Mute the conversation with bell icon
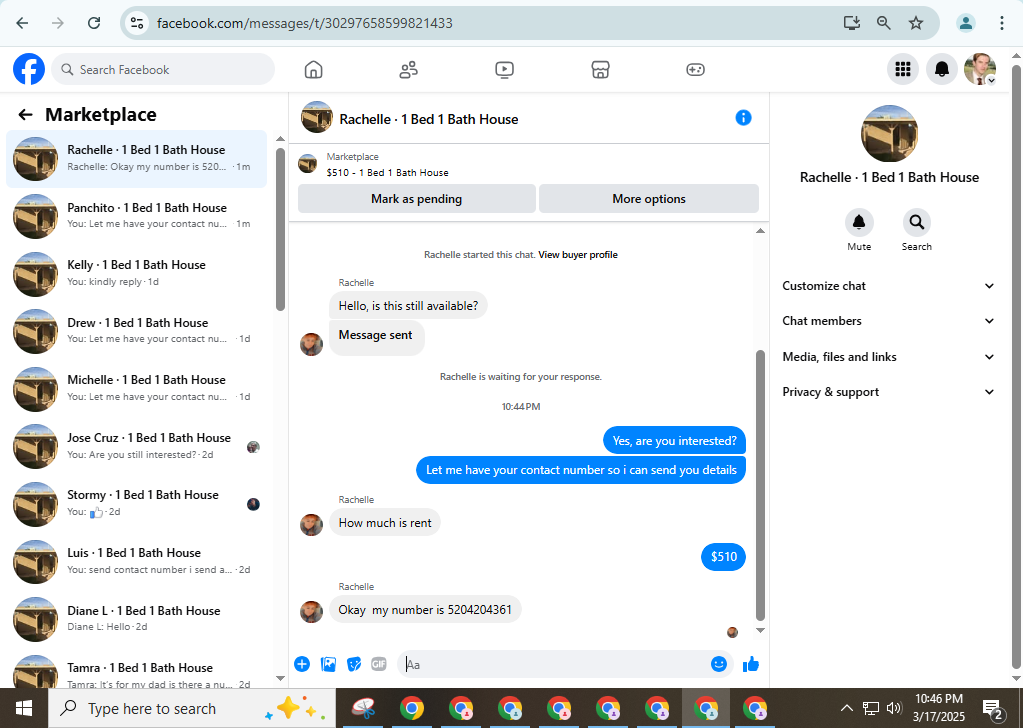The height and width of the screenshot is (728, 1023). pos(859,222)
